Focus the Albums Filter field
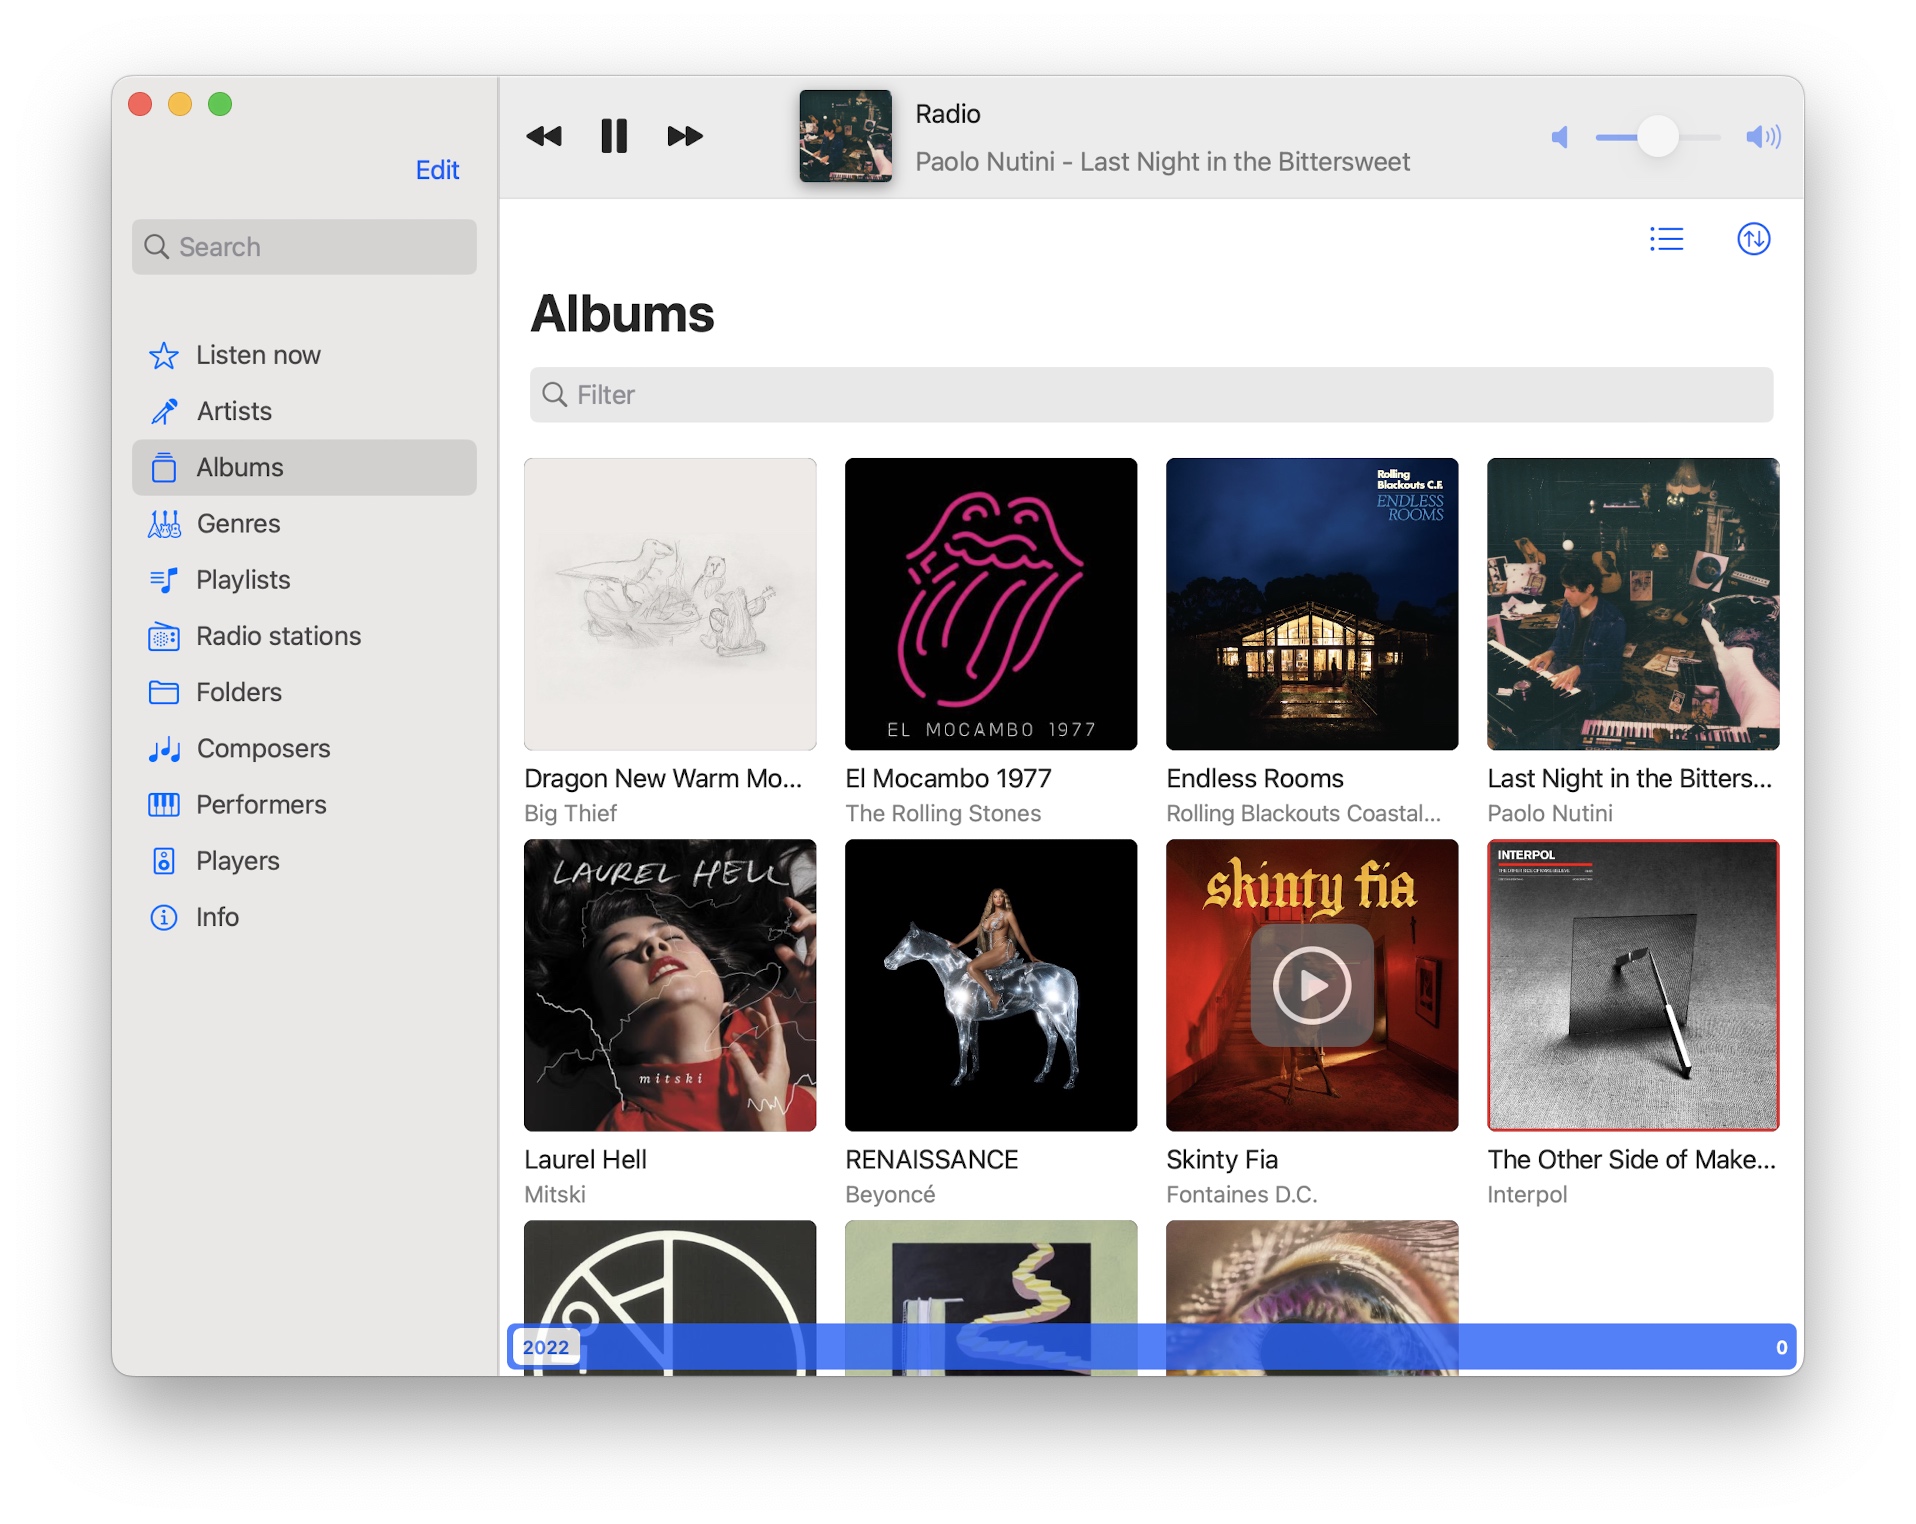The image size is (1916, 1524). coord(1151,395)
